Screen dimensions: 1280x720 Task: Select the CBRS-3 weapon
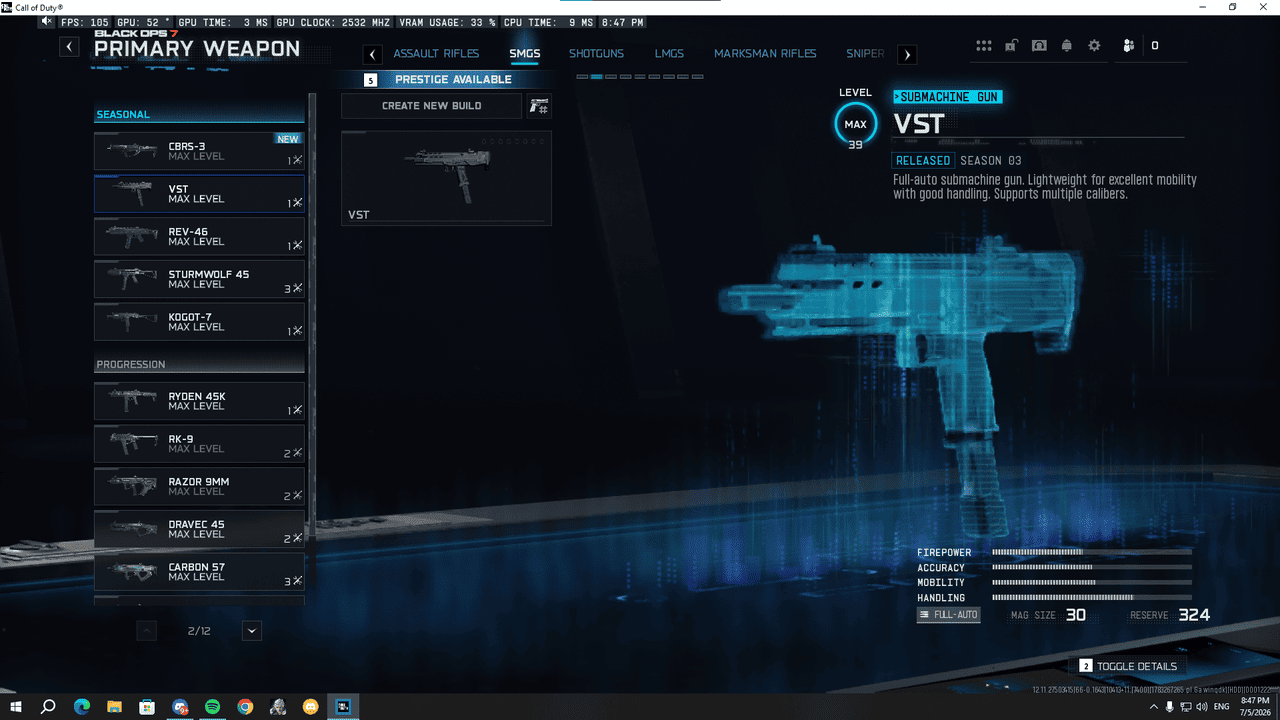click(199, 151)
